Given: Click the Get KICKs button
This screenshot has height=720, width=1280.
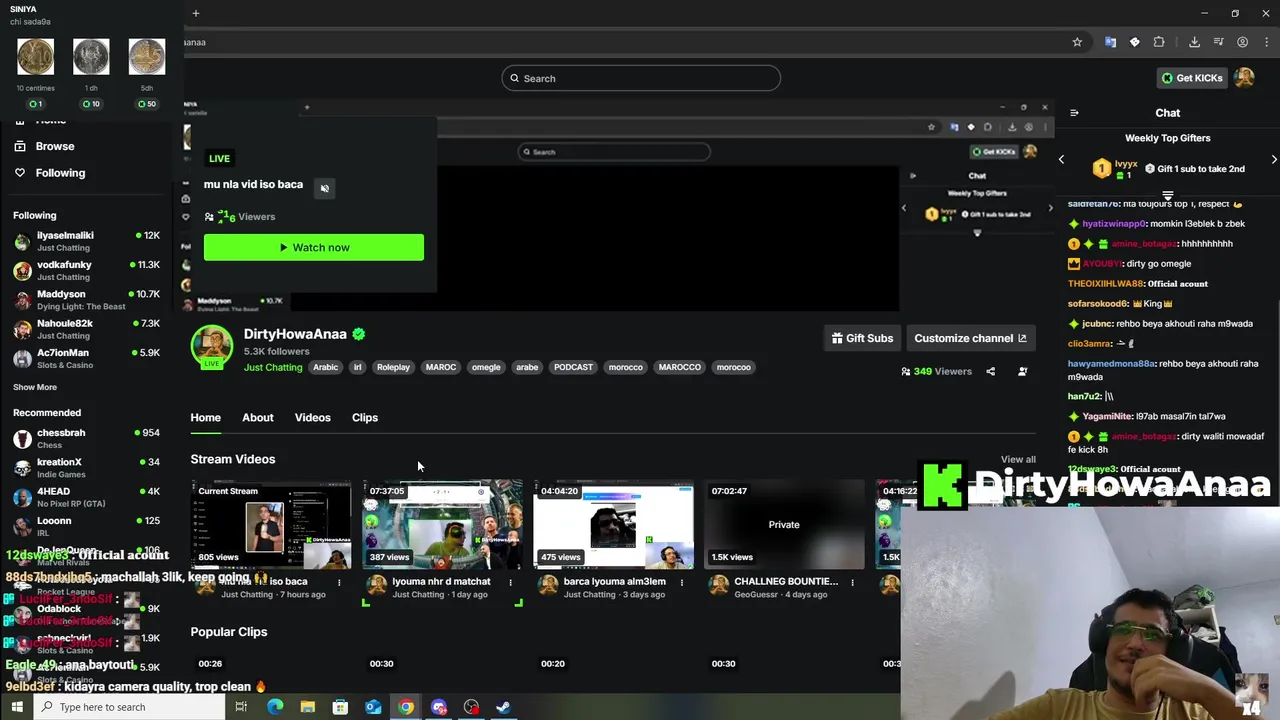Looking at the screenshot, I should click(1191, 78).
